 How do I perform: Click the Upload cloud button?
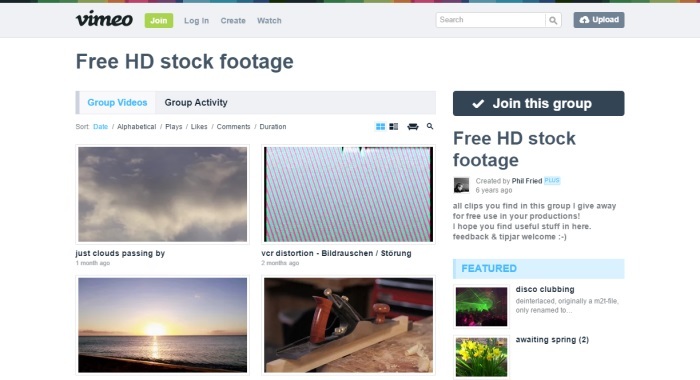tap(599, 20)
